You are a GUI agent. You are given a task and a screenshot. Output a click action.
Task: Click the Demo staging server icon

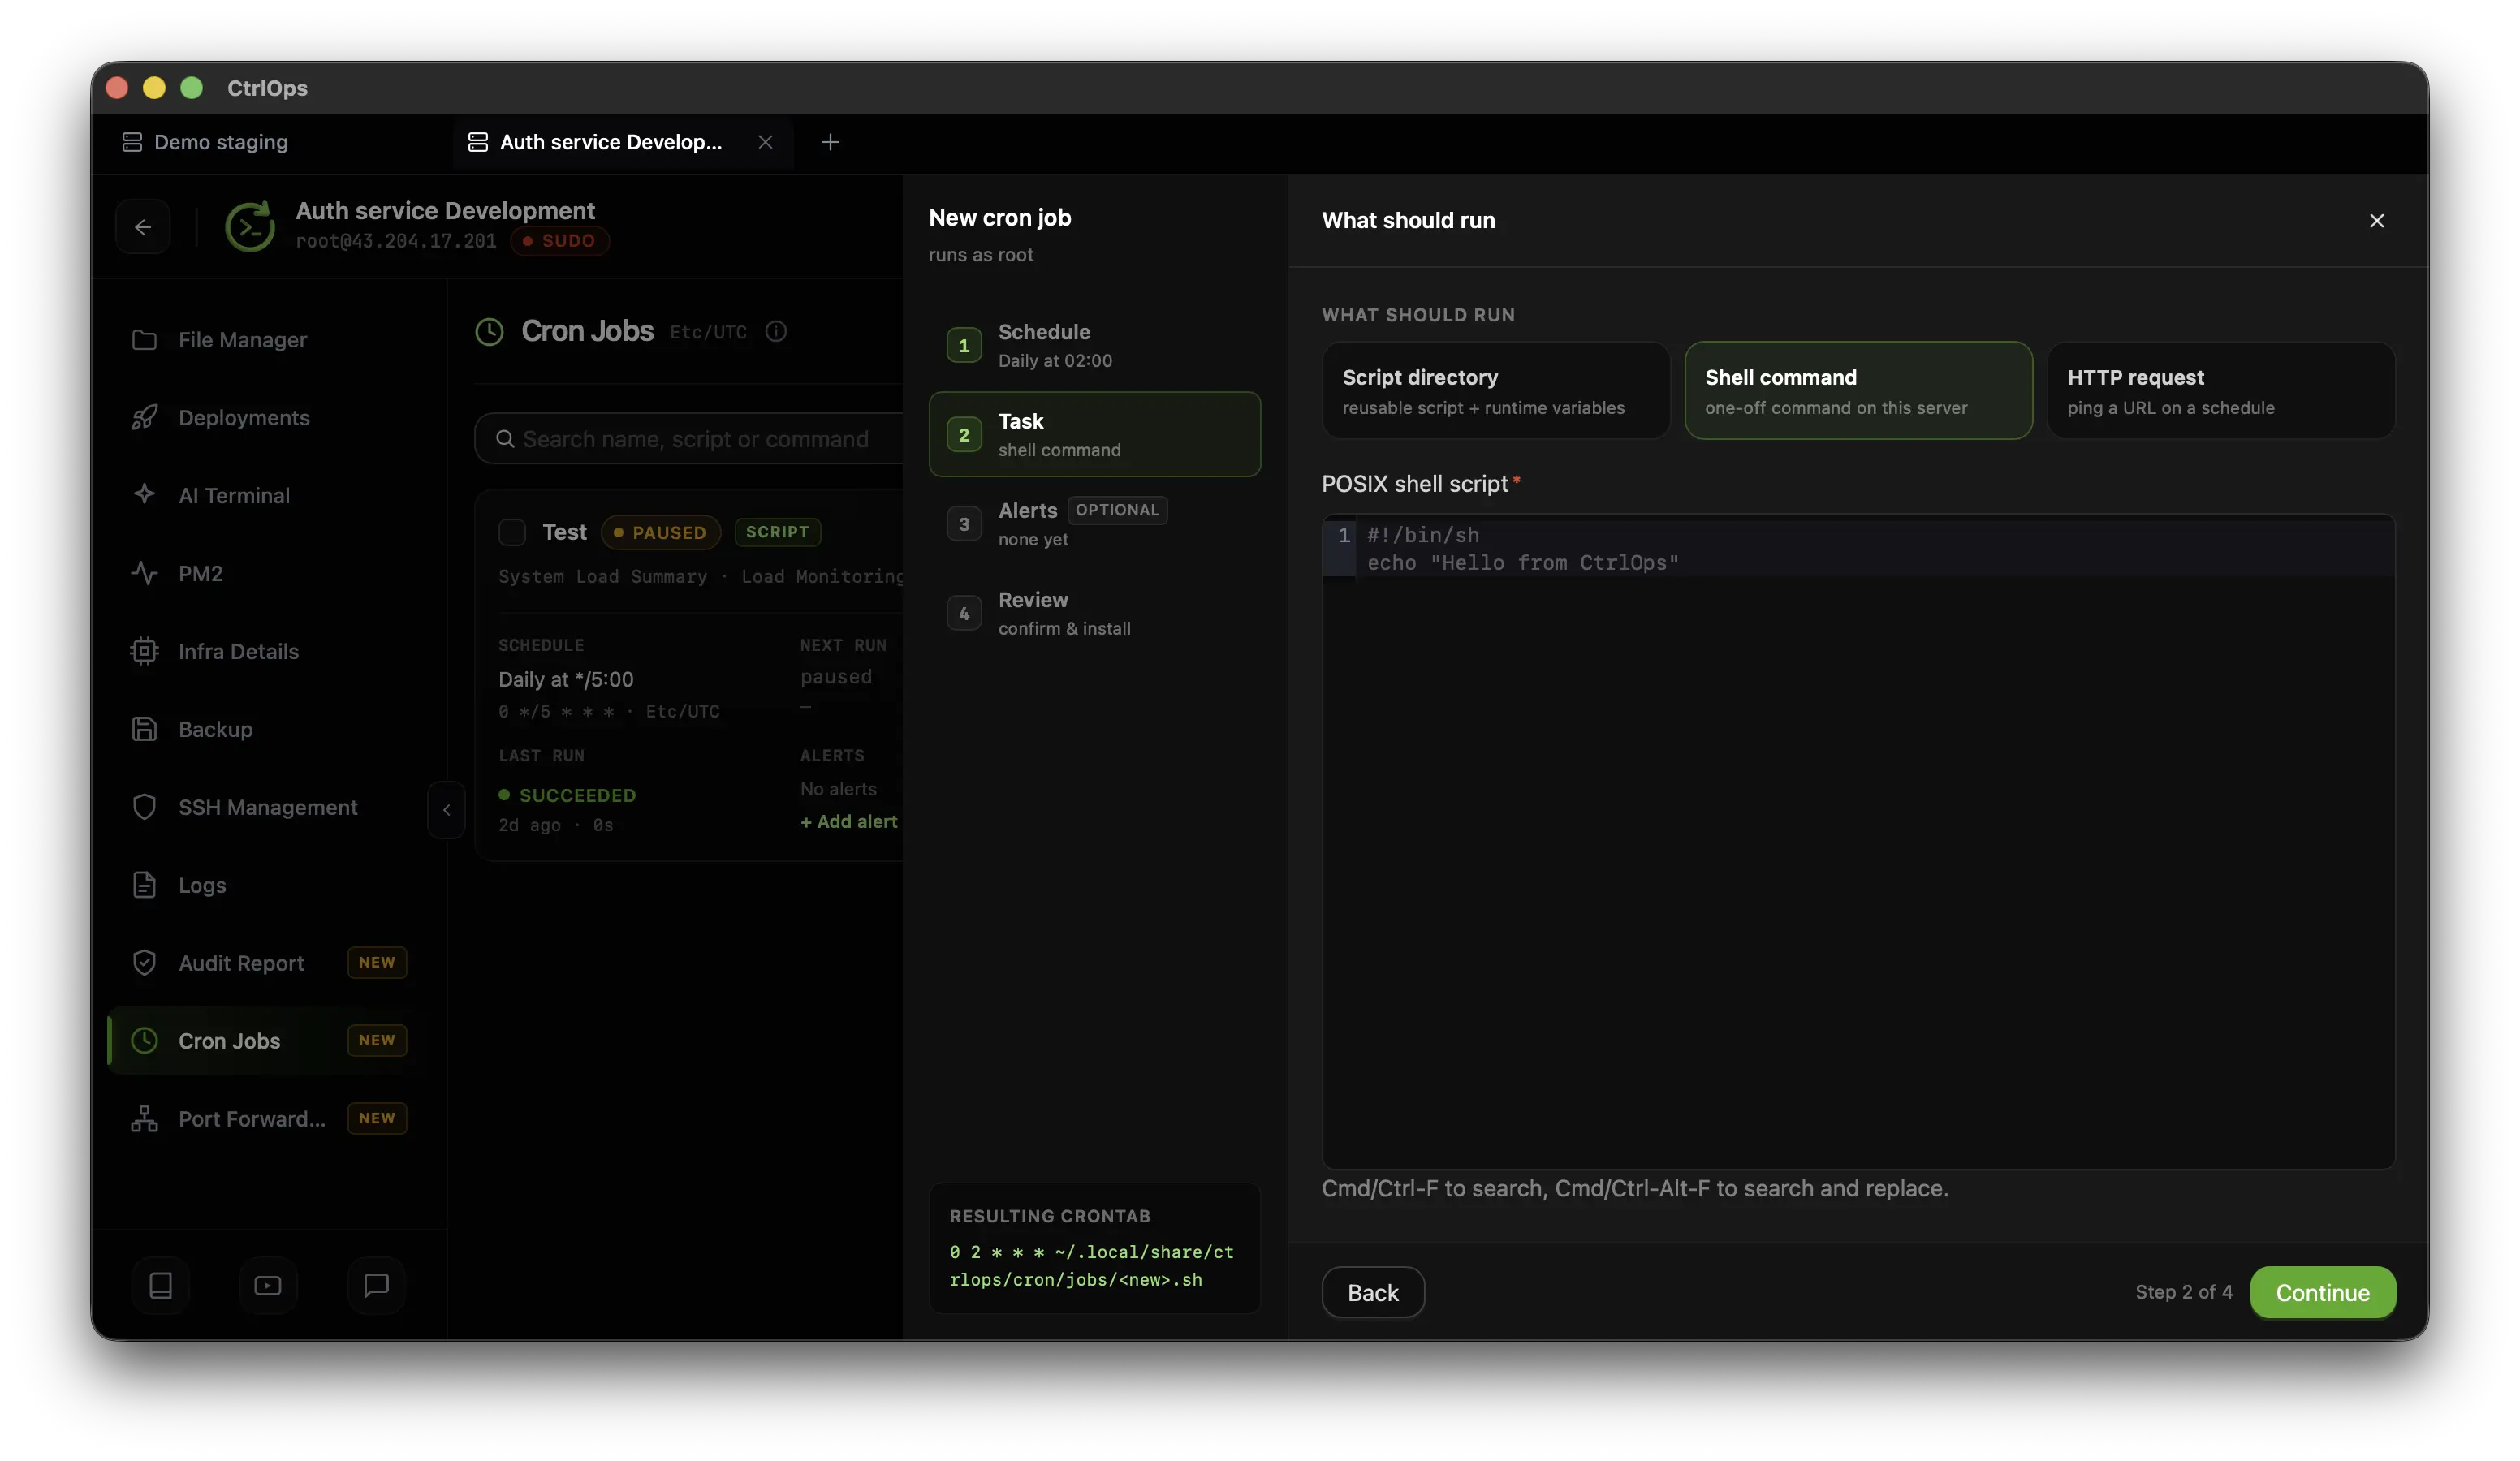coord(132,142)
